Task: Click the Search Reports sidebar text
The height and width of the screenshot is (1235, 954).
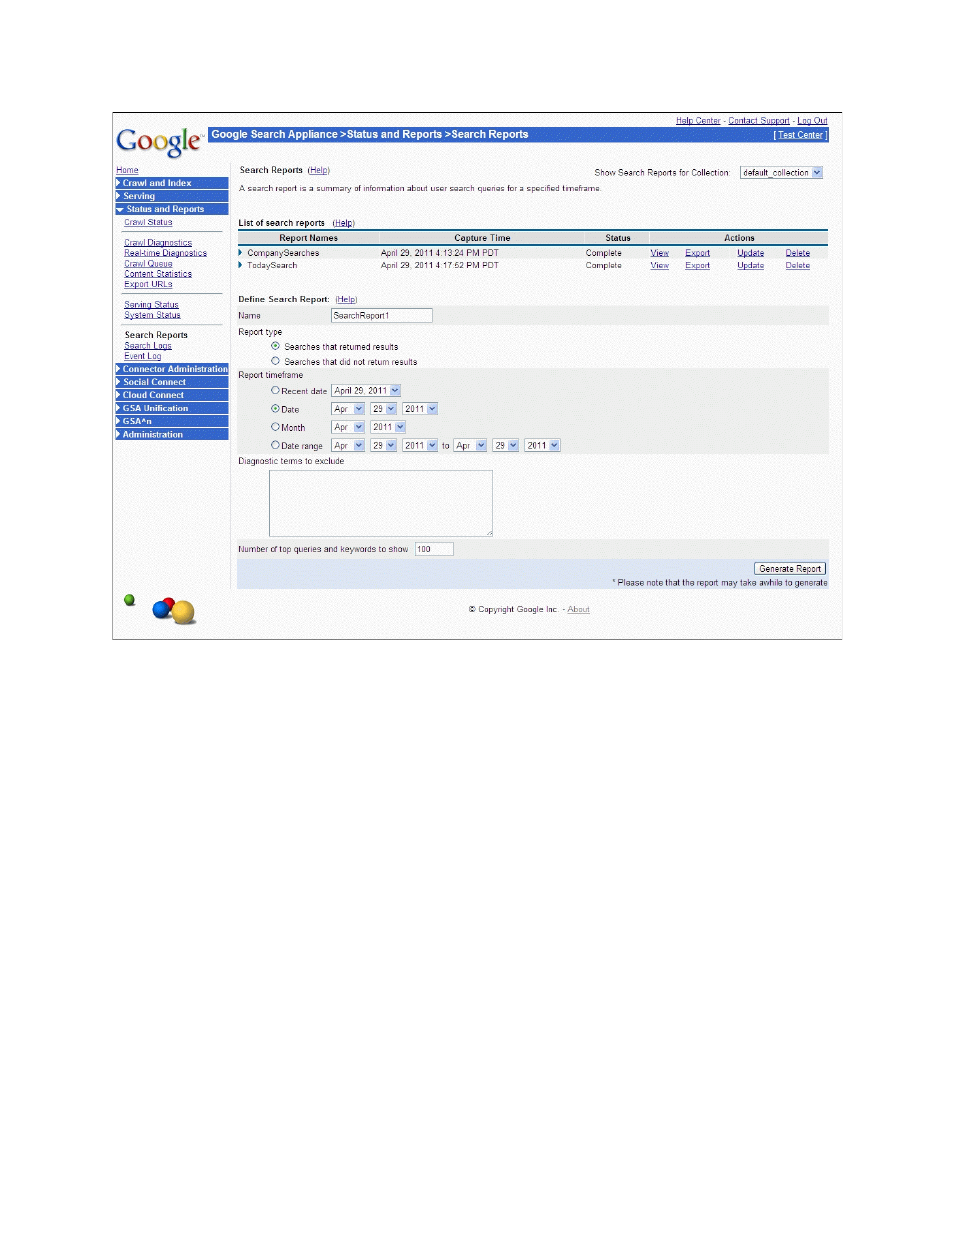Action: (156, 335)
